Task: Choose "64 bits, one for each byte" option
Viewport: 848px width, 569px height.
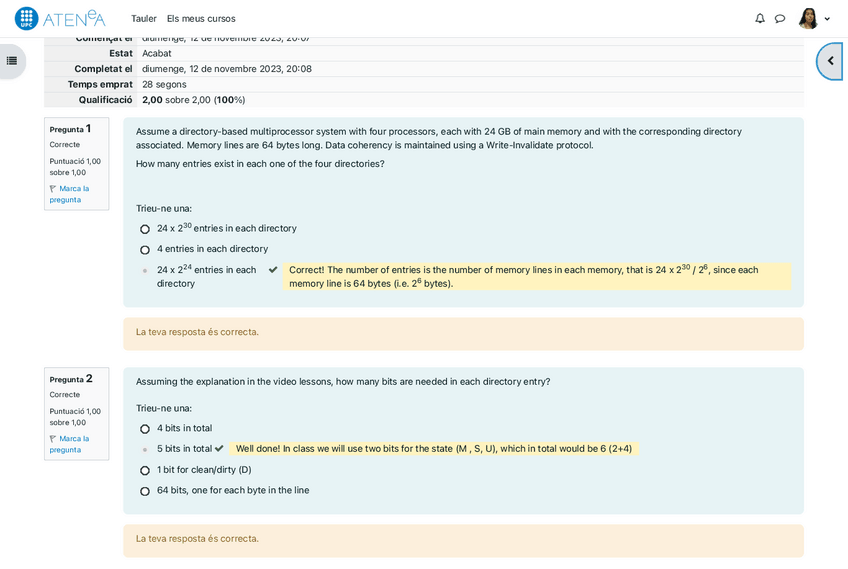Action: tap(145, 491)
